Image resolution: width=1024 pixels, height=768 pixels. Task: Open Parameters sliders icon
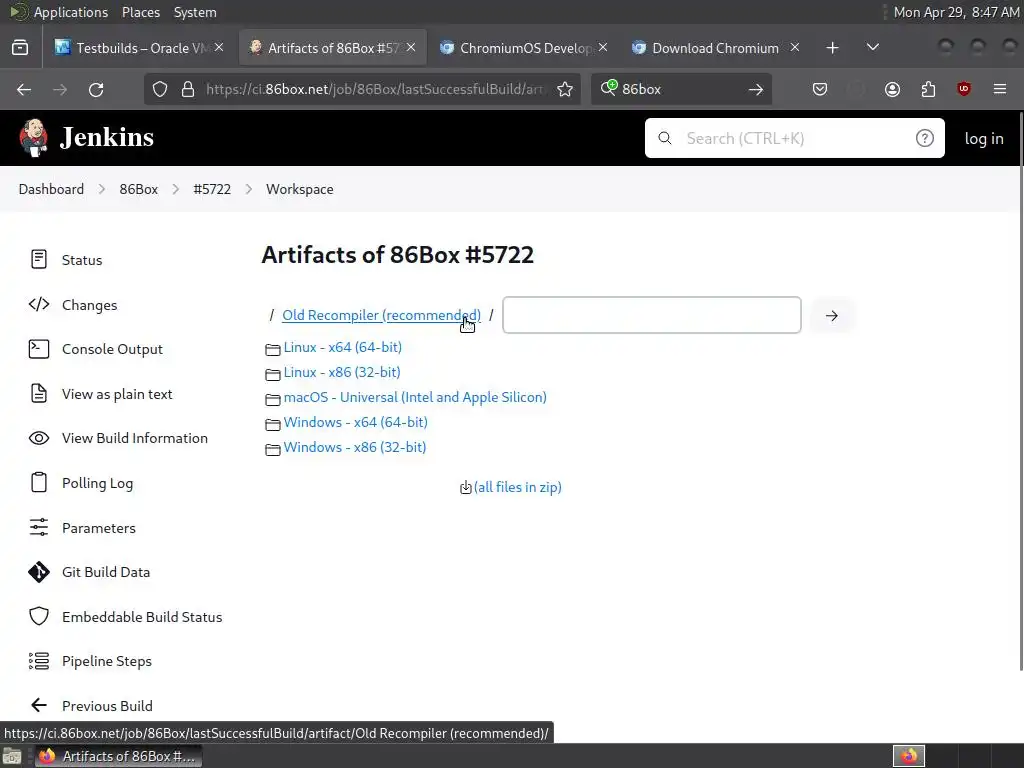click(x=39, y=527)
